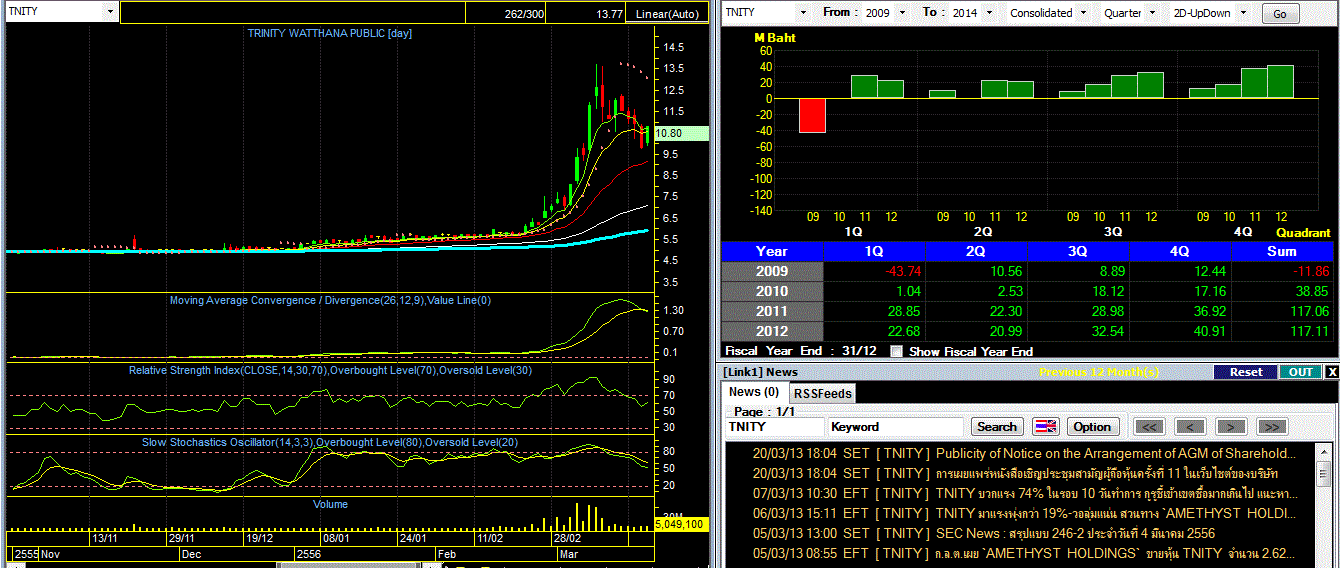Image resolution: width=1340 pixels, height=568 pixels.
Task: Click the TNITY symbol field in News search
Action: point(775,426)
